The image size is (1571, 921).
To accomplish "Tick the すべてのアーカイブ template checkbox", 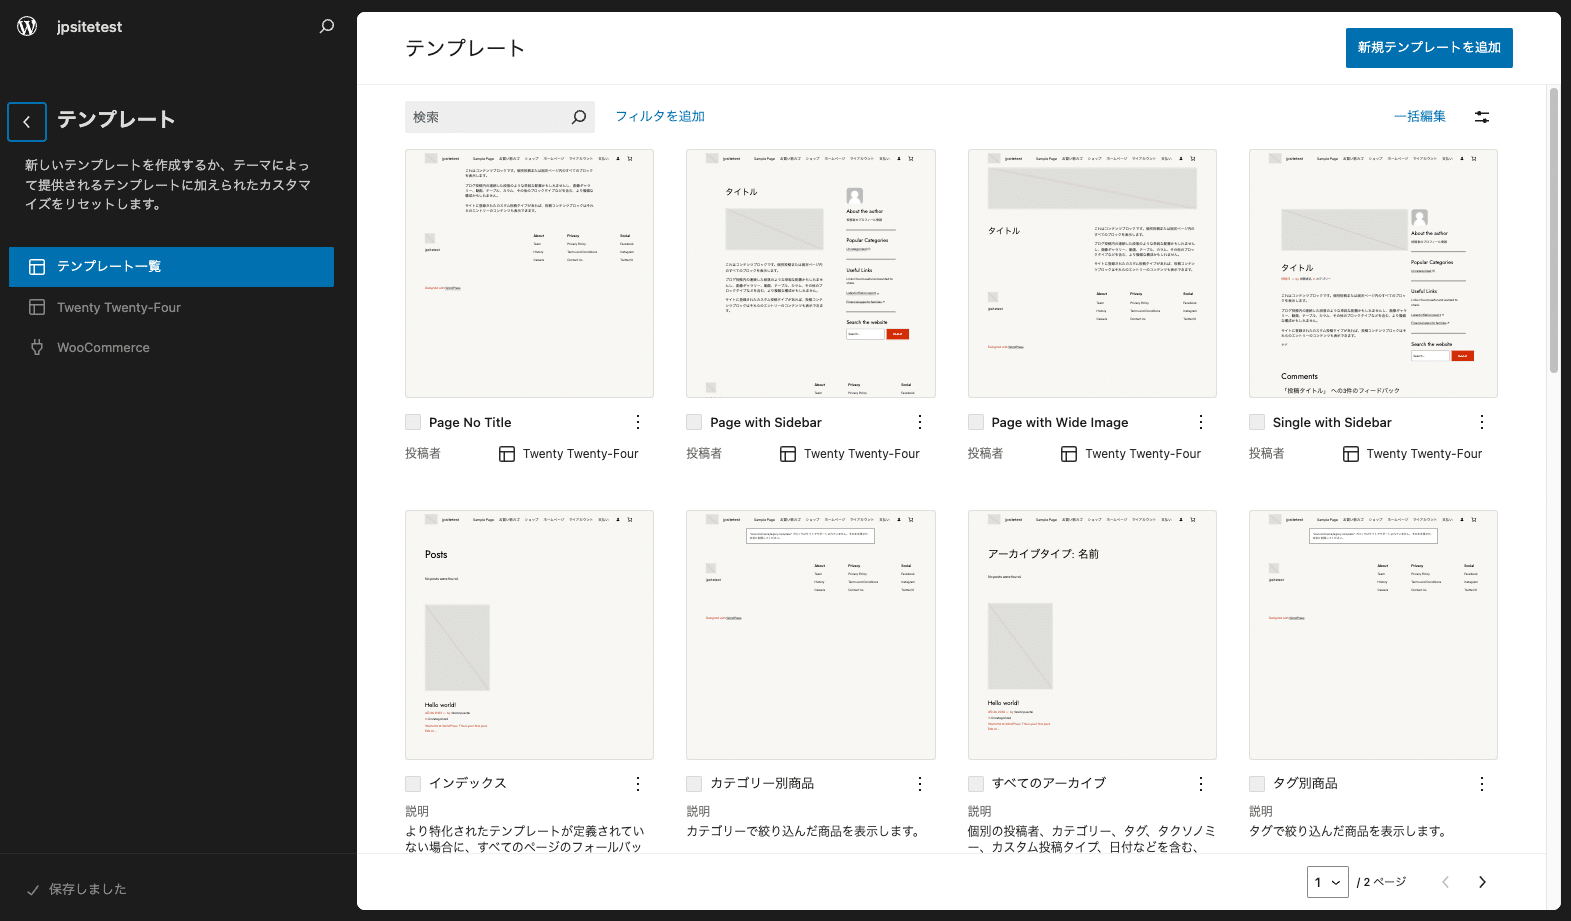I will point(976,784).
